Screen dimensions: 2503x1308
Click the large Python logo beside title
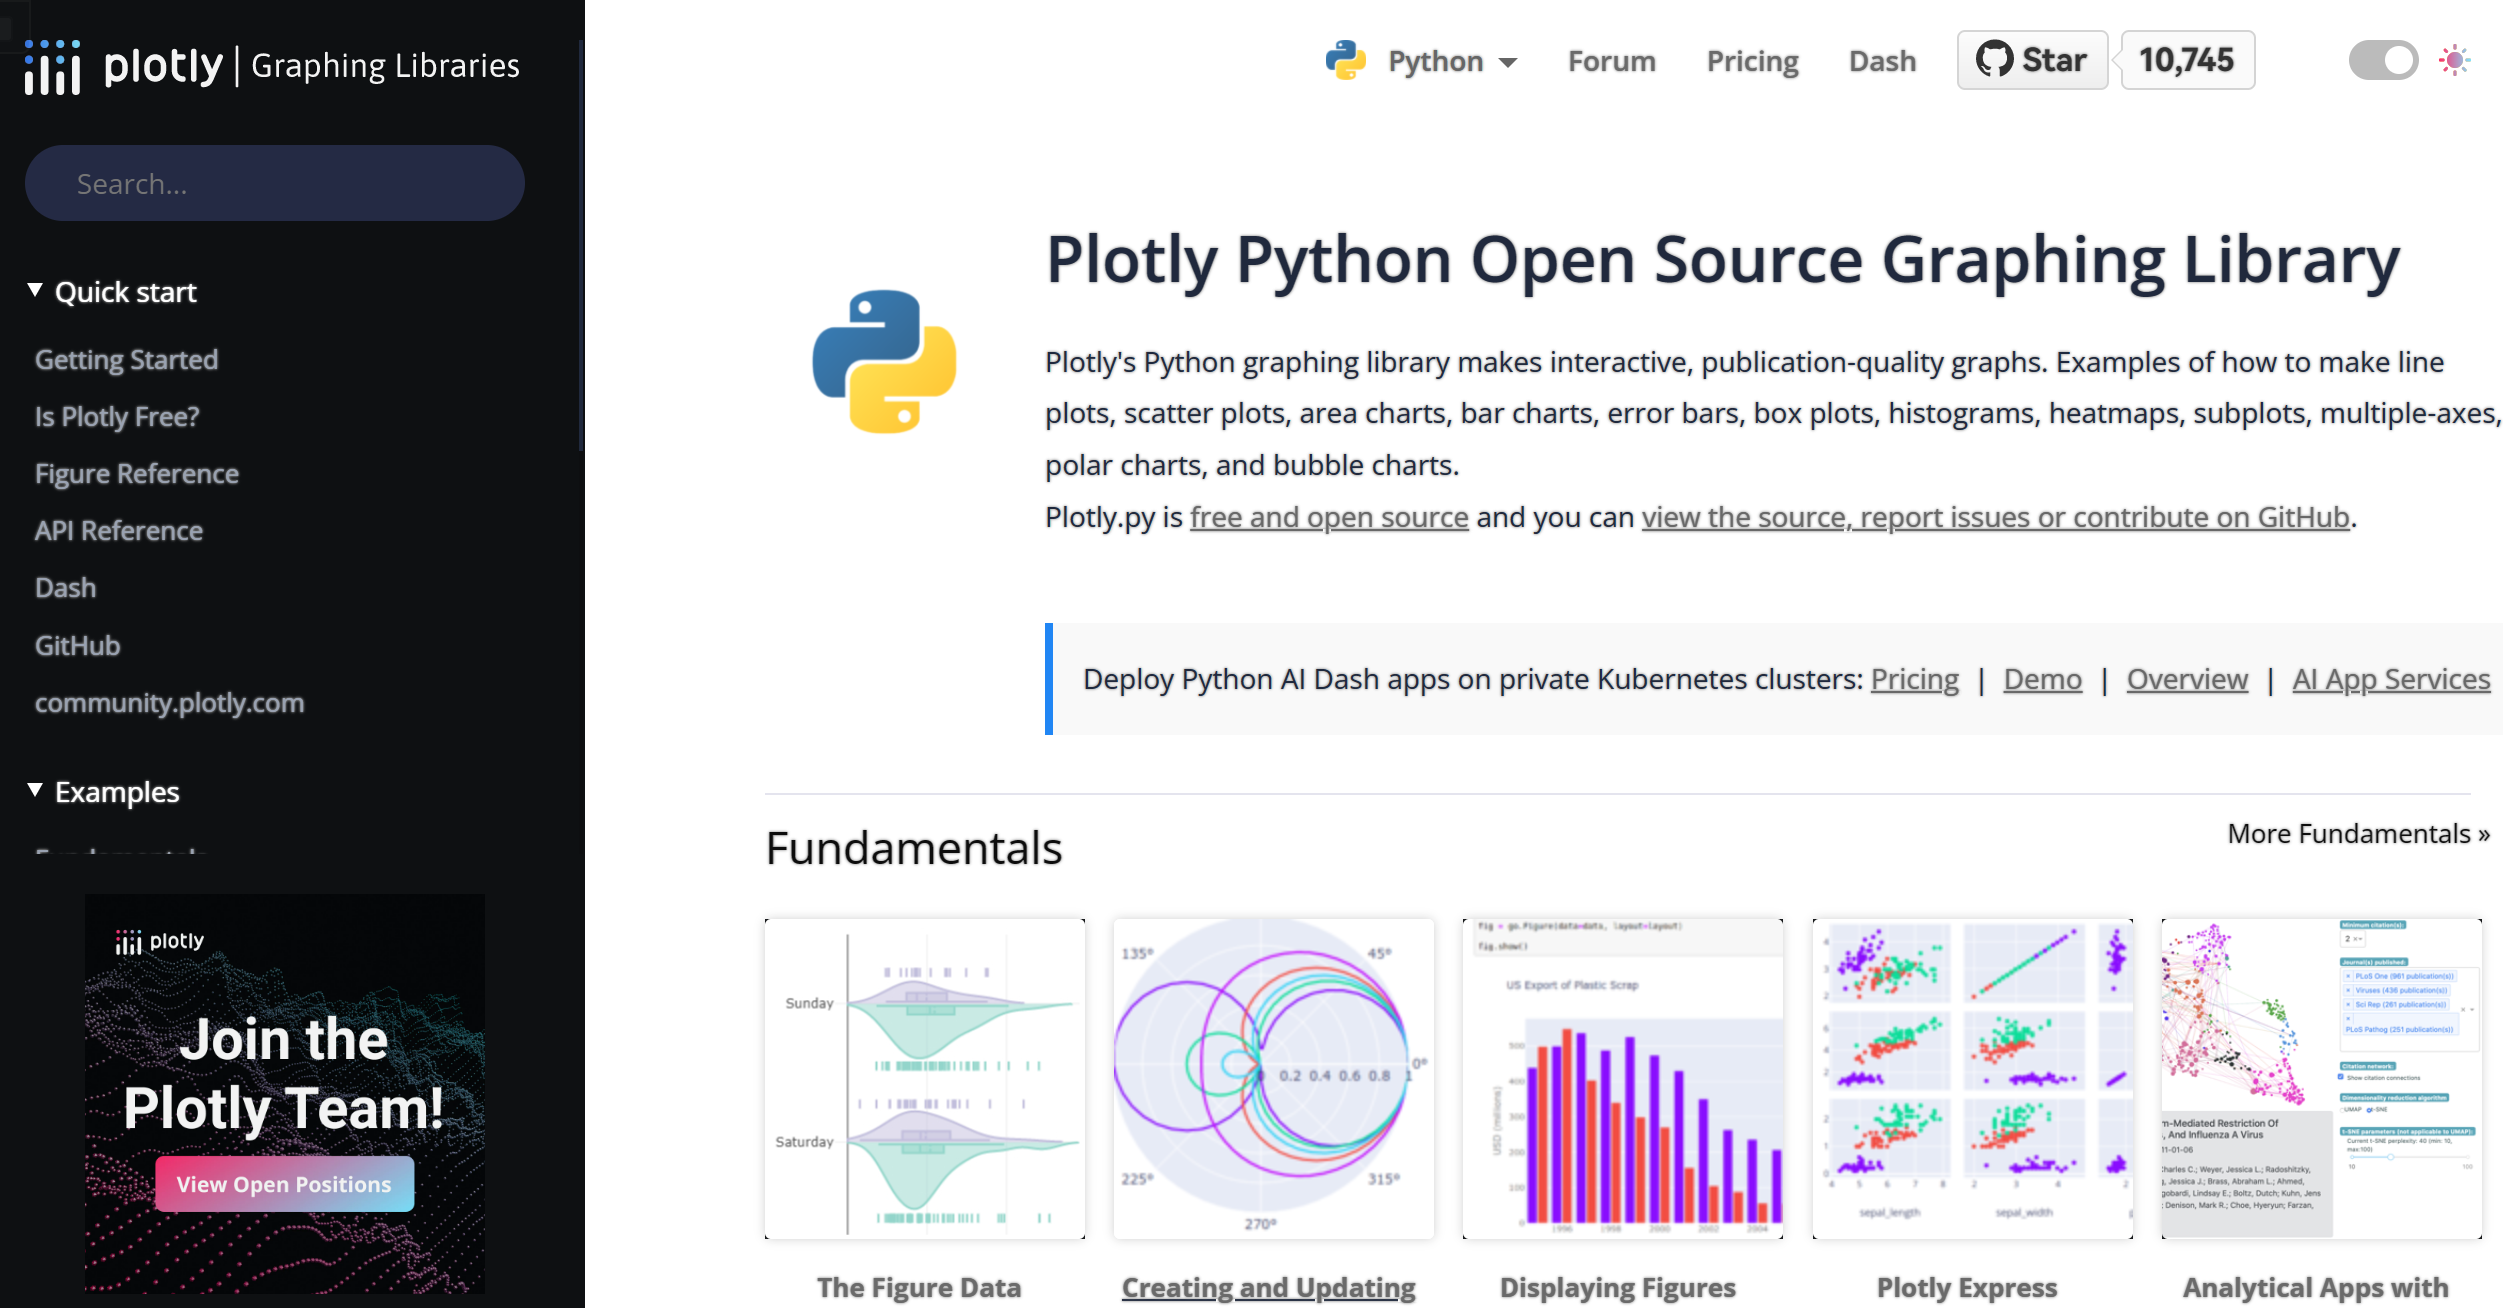point(884,361)
